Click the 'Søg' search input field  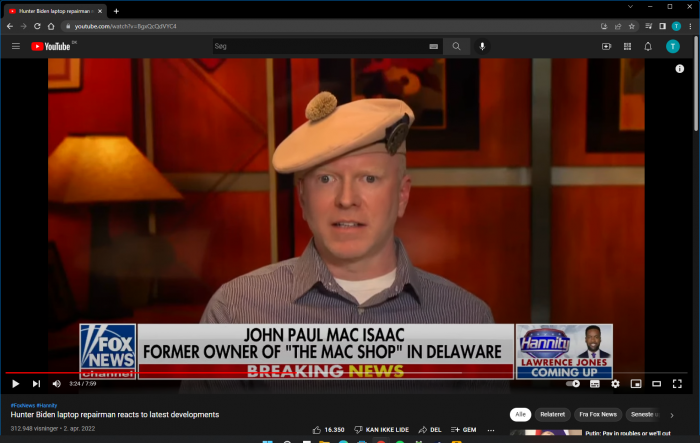320,46
